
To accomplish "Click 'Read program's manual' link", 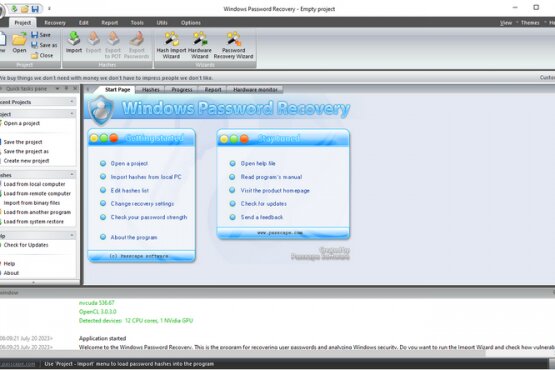I will 271,177.
